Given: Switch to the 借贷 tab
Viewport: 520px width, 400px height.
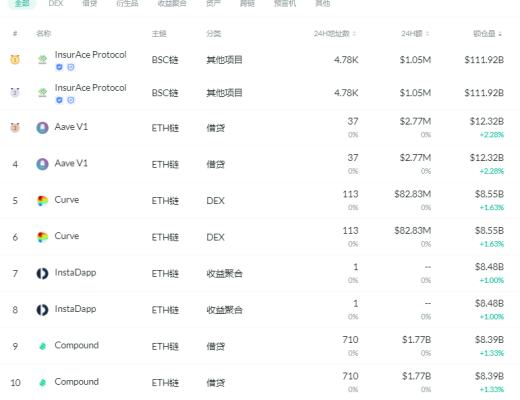Looking at the screenshot, I should click(89, 3).
